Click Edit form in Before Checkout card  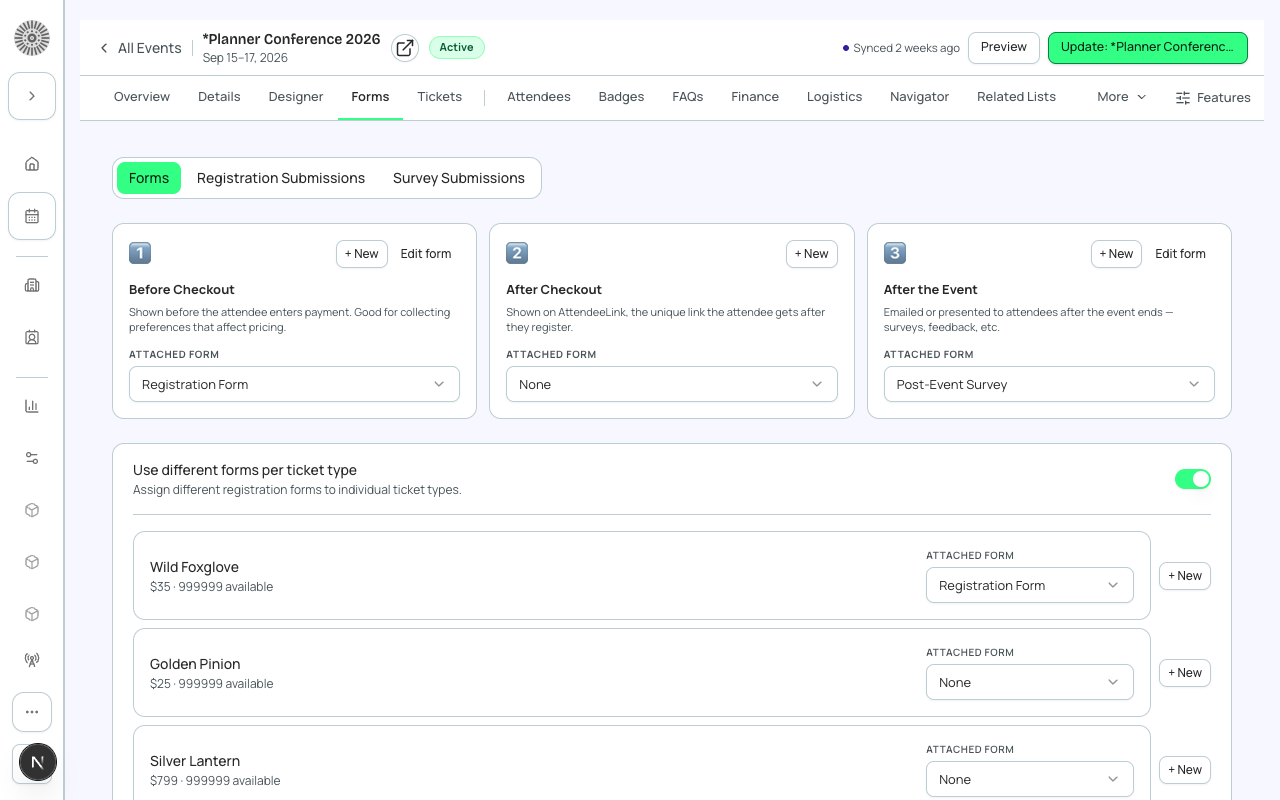(x=426, y=254)
